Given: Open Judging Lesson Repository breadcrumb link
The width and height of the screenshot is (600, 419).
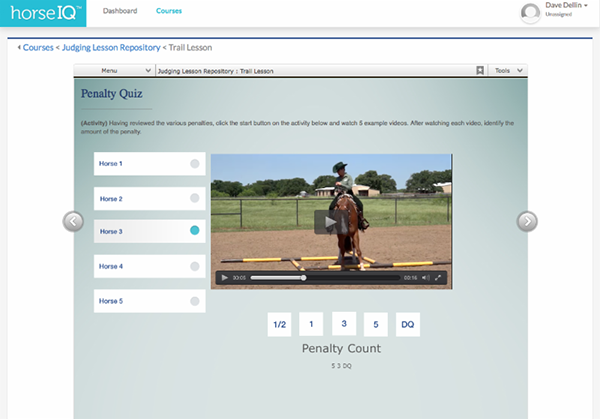Looking at the screenshot, I should 111,47.
